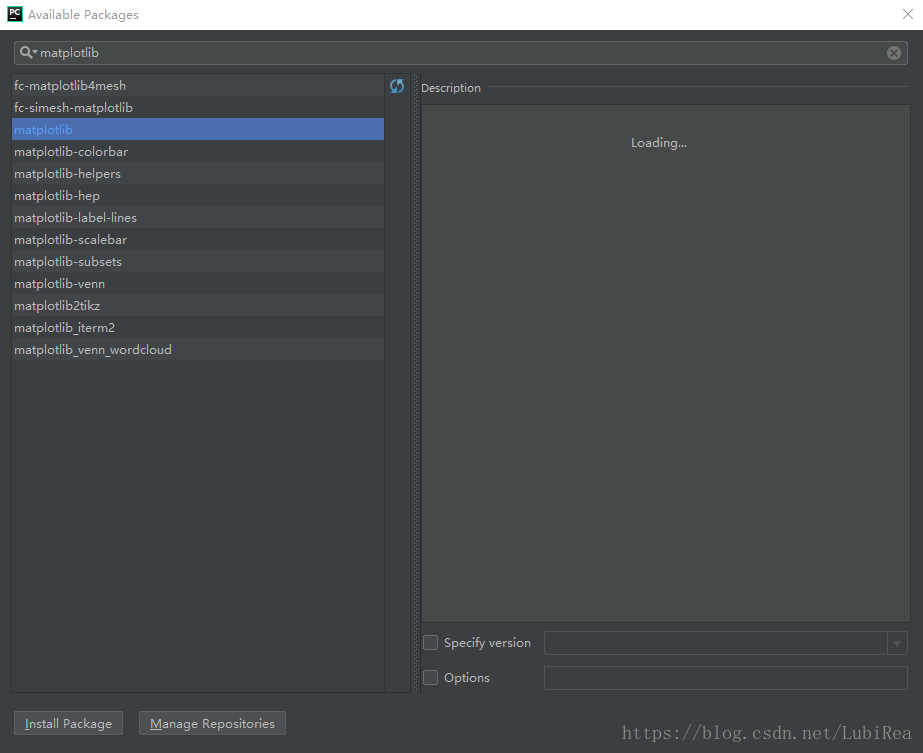Click the reload package list icon
Viewport: 923px width, 753px height.
point(397,86)
